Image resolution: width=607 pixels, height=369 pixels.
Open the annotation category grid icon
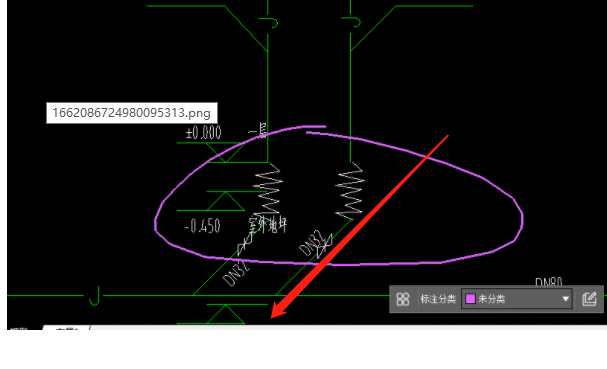tap(403, 299)
